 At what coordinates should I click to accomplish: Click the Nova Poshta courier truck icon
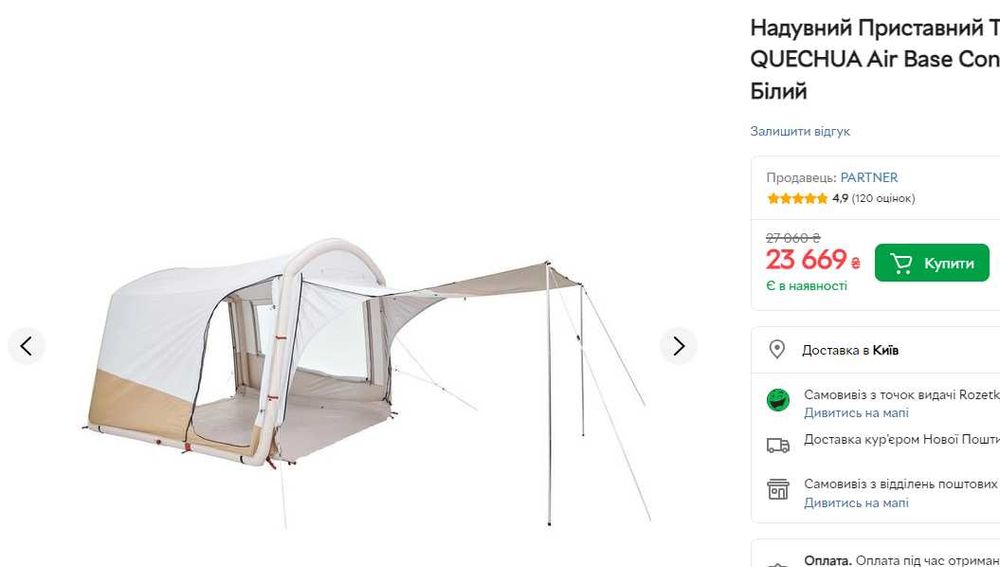point(778,445)
